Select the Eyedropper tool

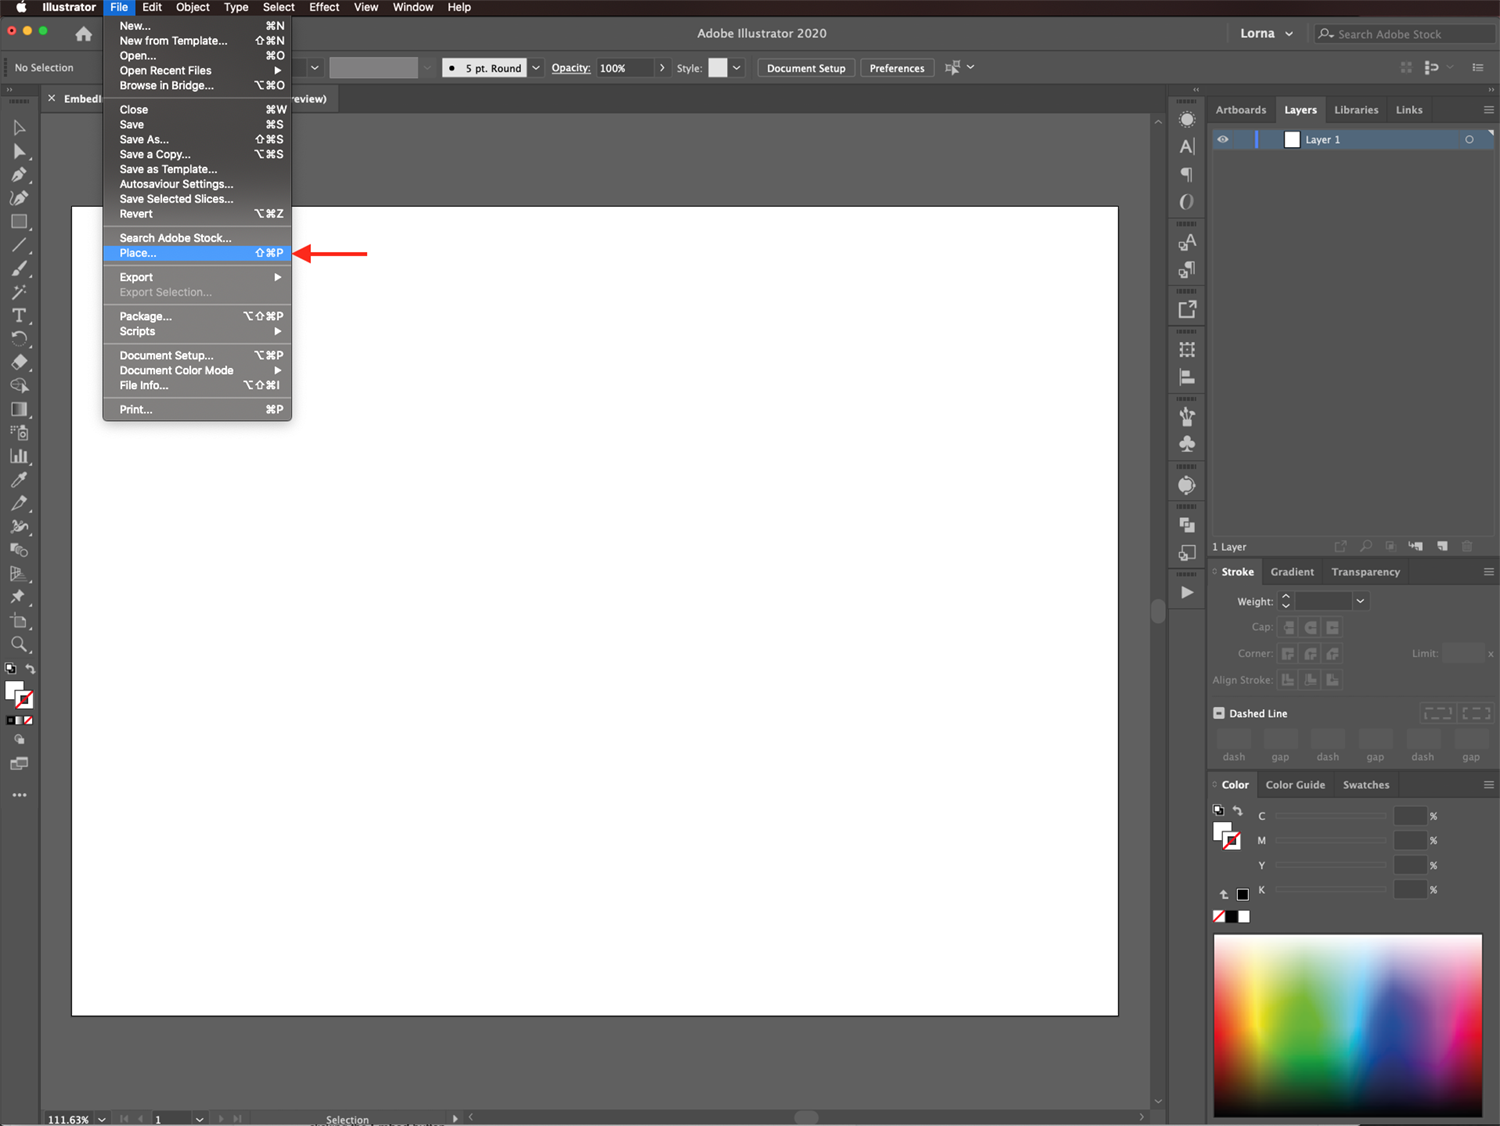tap(19, 480)
